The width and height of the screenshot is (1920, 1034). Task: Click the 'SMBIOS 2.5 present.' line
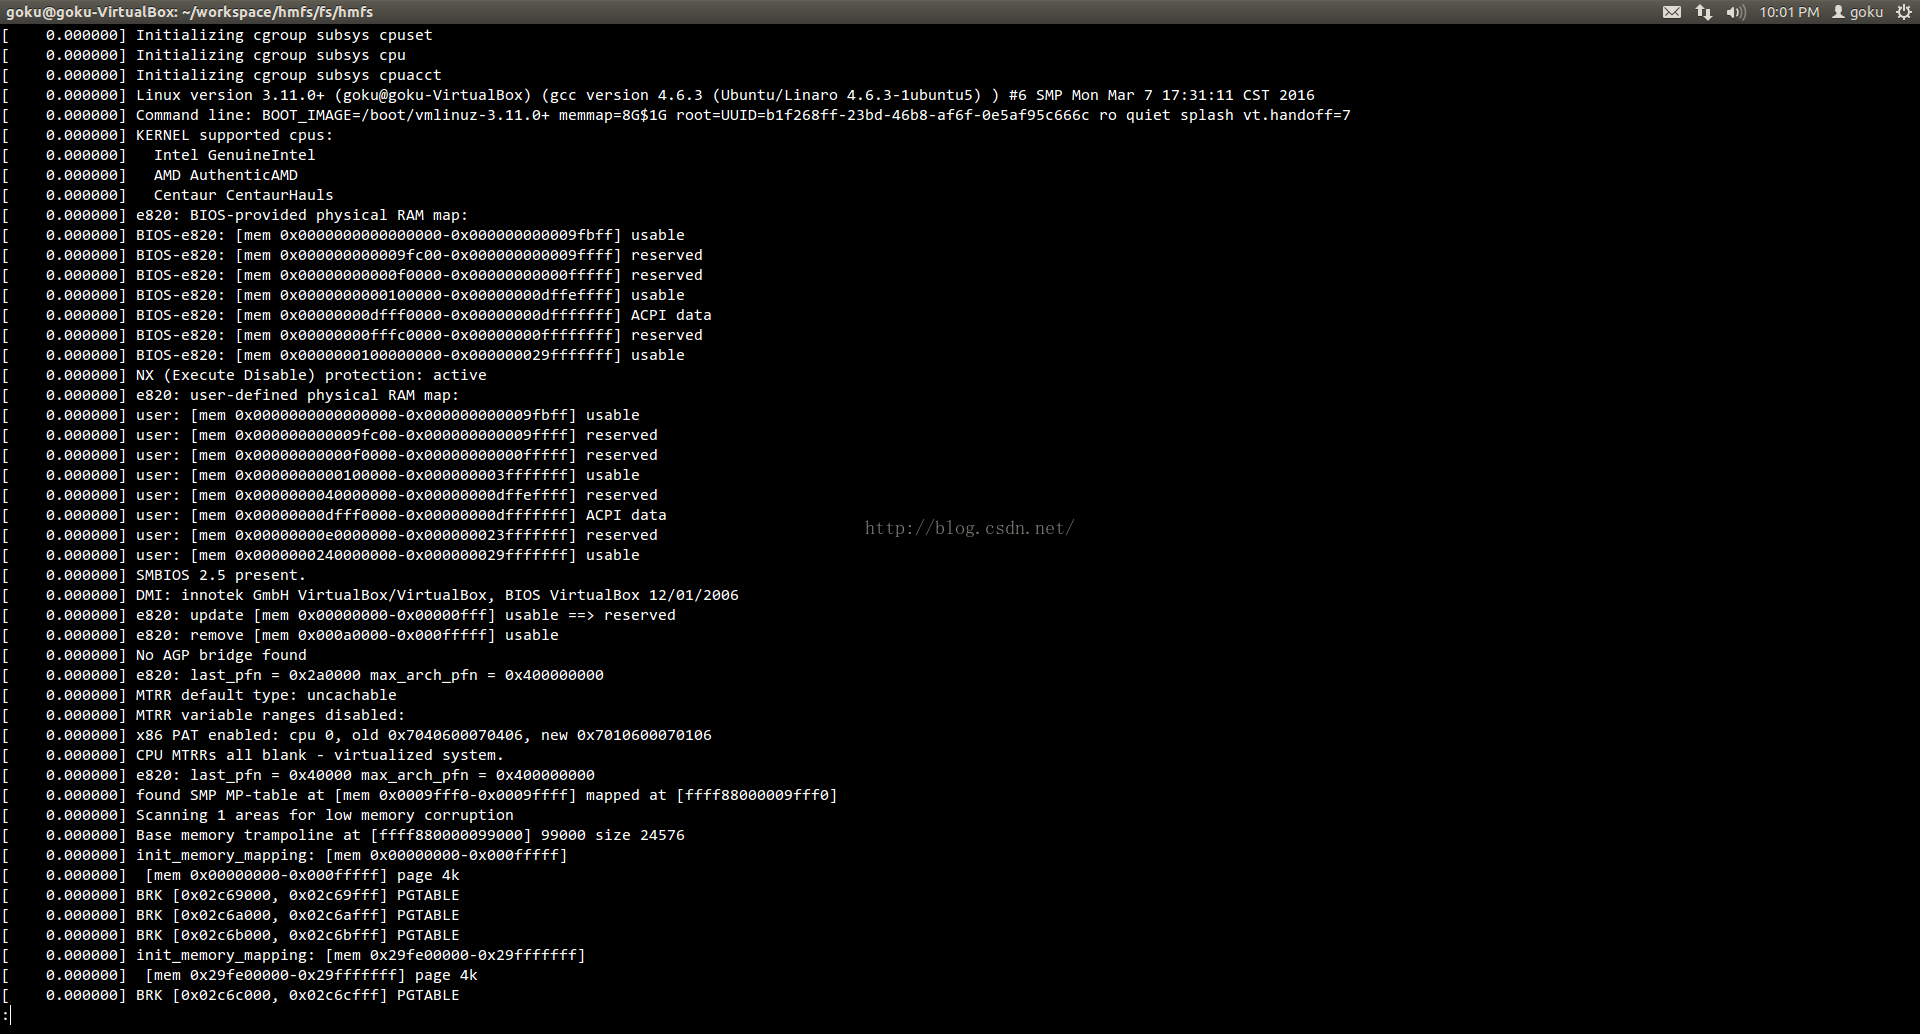pyautogui.click(x=154, y=575)
